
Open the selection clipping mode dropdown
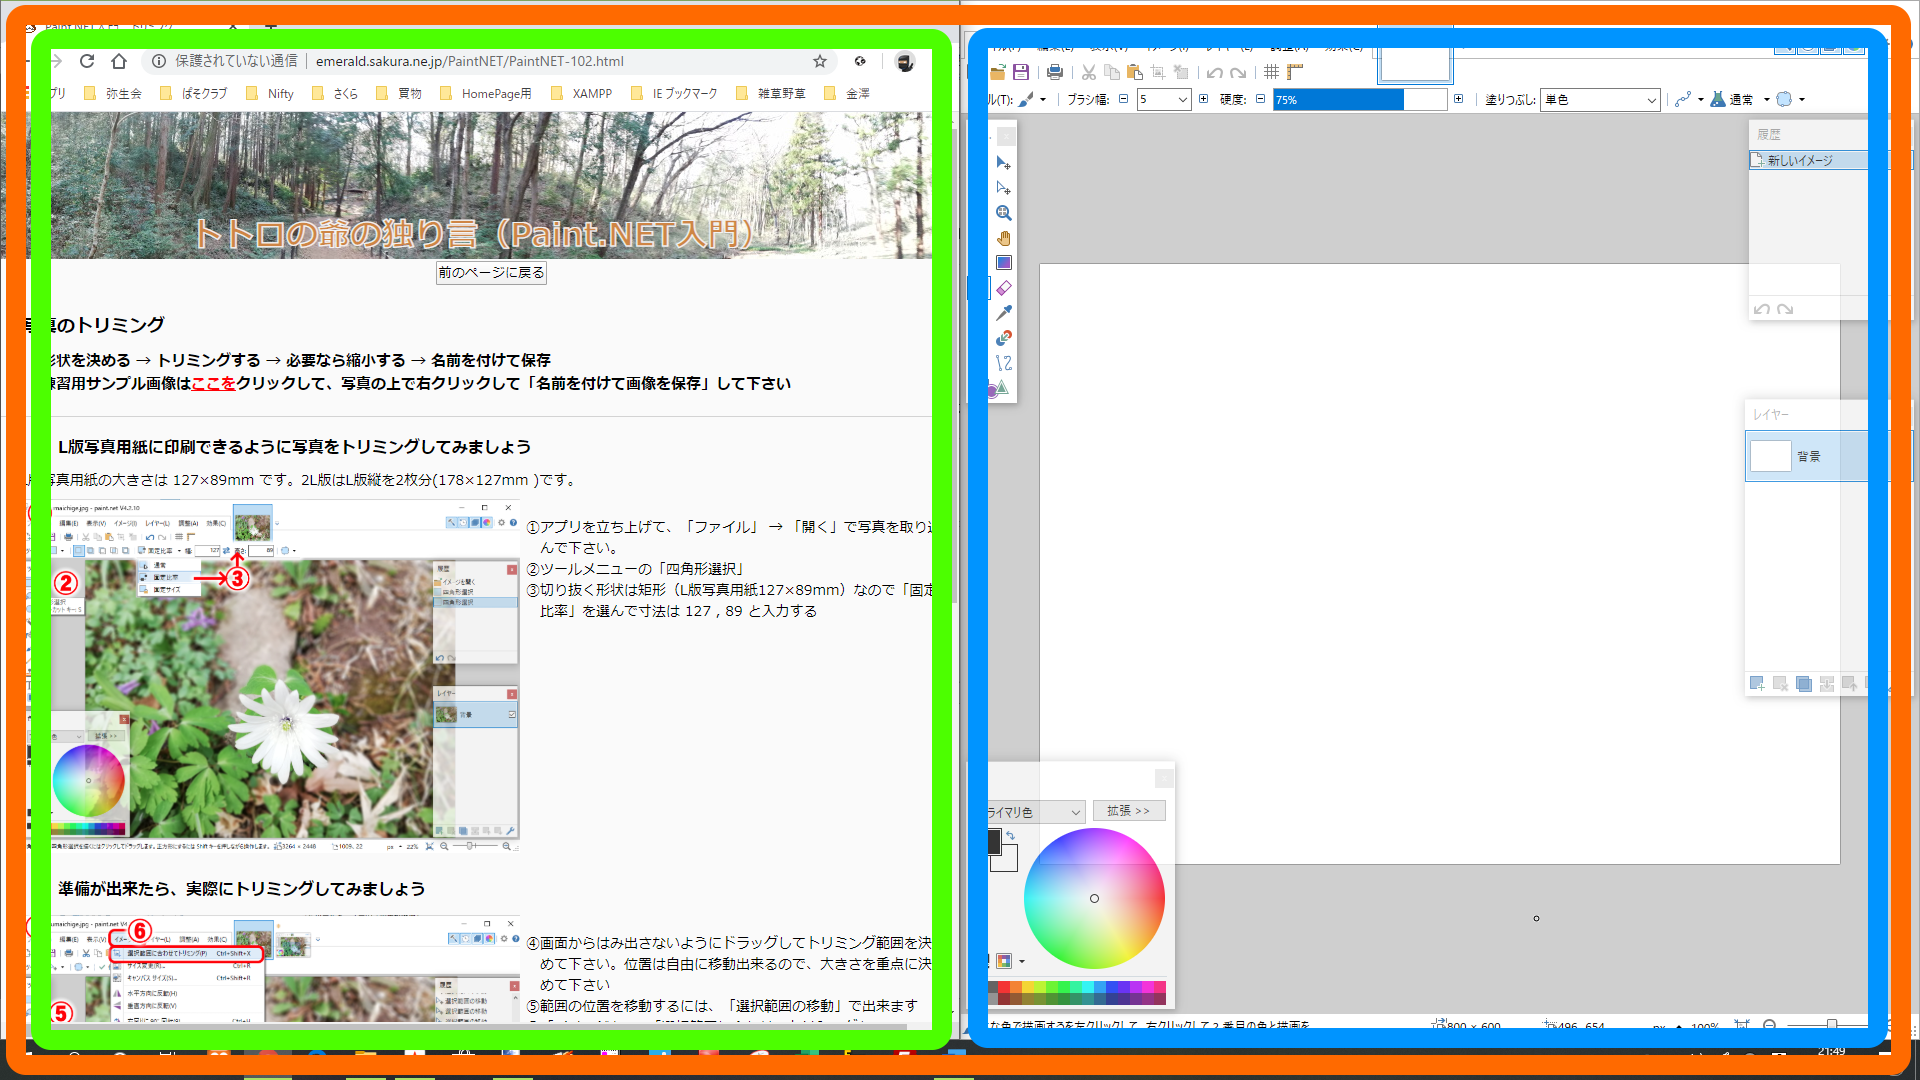[x=1791, y=99]
